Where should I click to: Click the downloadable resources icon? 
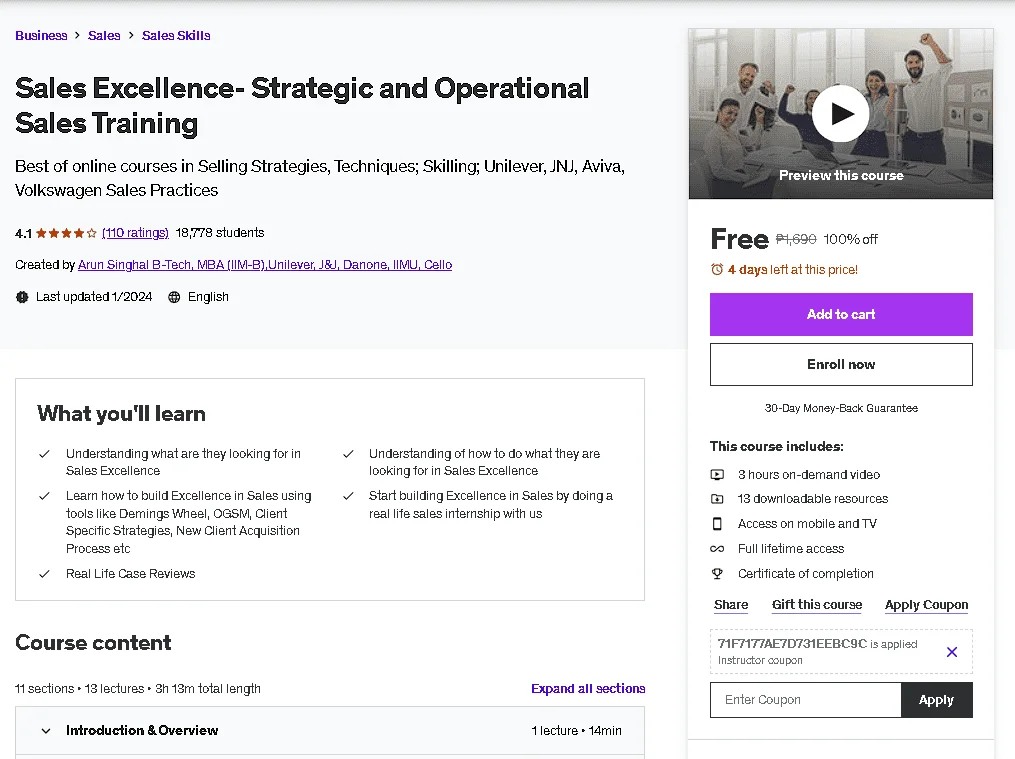[x=717, y=499]
